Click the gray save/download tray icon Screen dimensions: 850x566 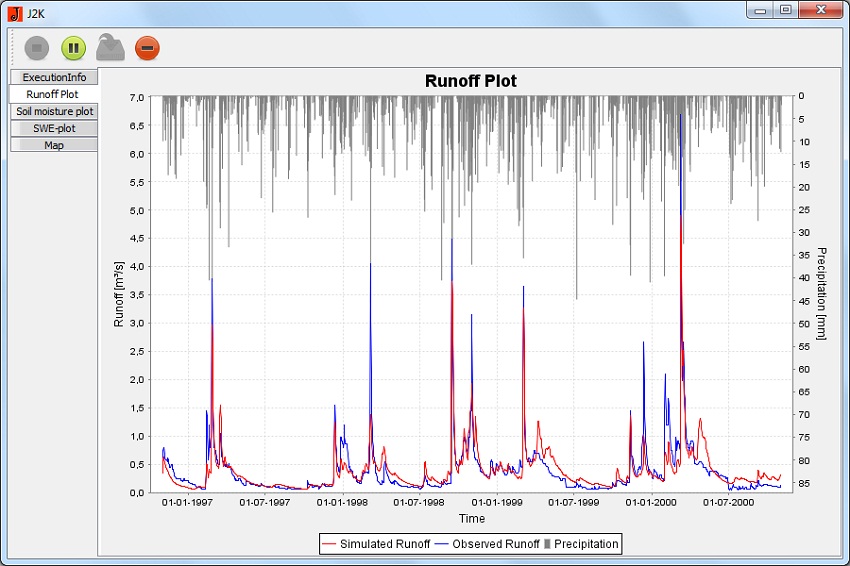click(110, 48)
